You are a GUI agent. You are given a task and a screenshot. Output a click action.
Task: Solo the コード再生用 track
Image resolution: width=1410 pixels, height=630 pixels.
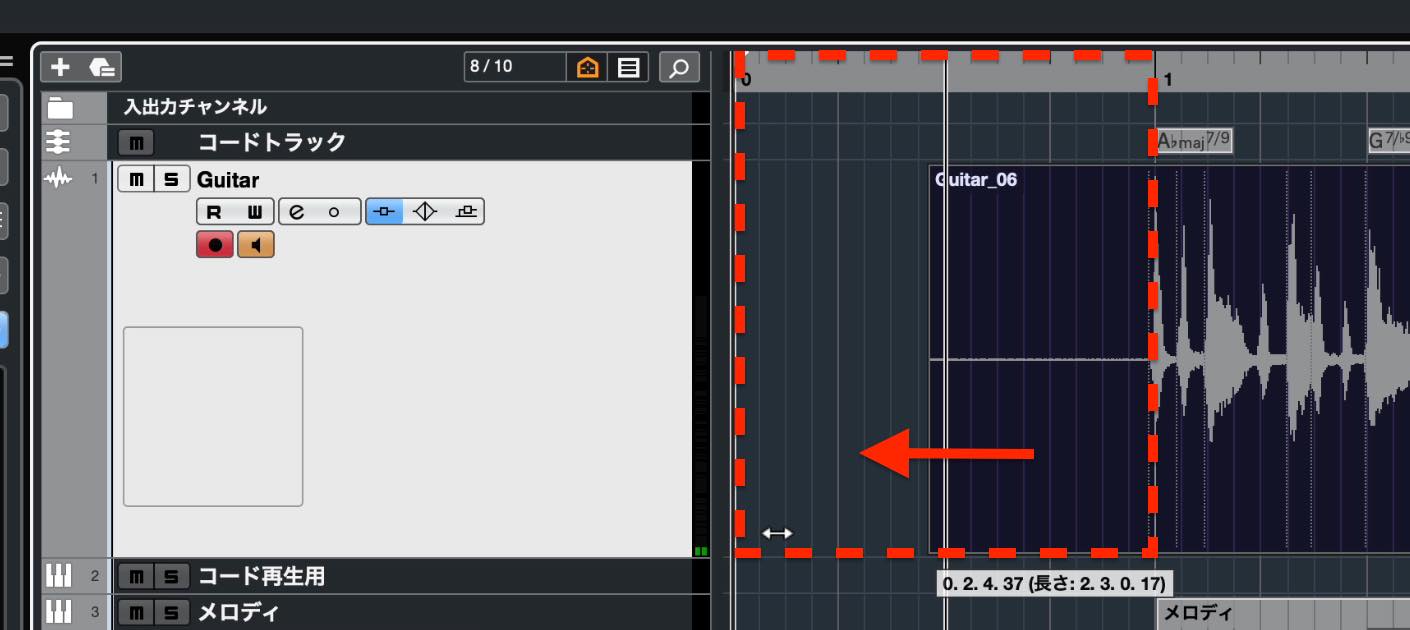pyautogui.click(x=172, y=577)
